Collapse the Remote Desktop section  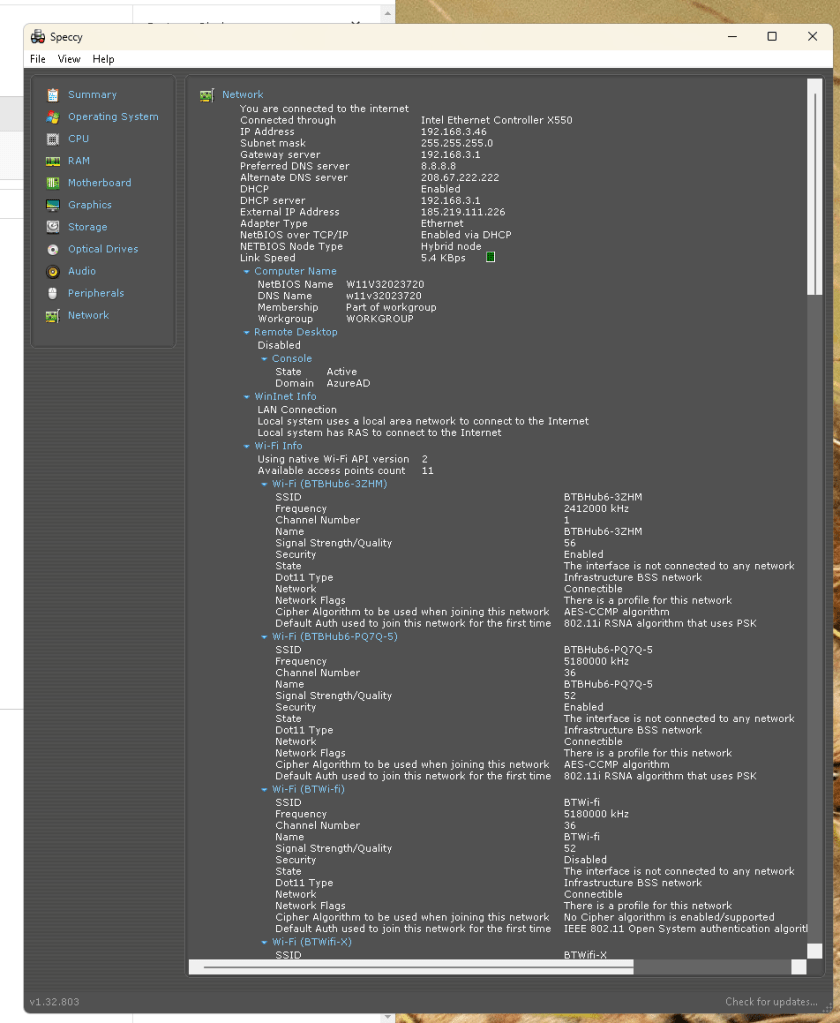click(x=247, y=332)
